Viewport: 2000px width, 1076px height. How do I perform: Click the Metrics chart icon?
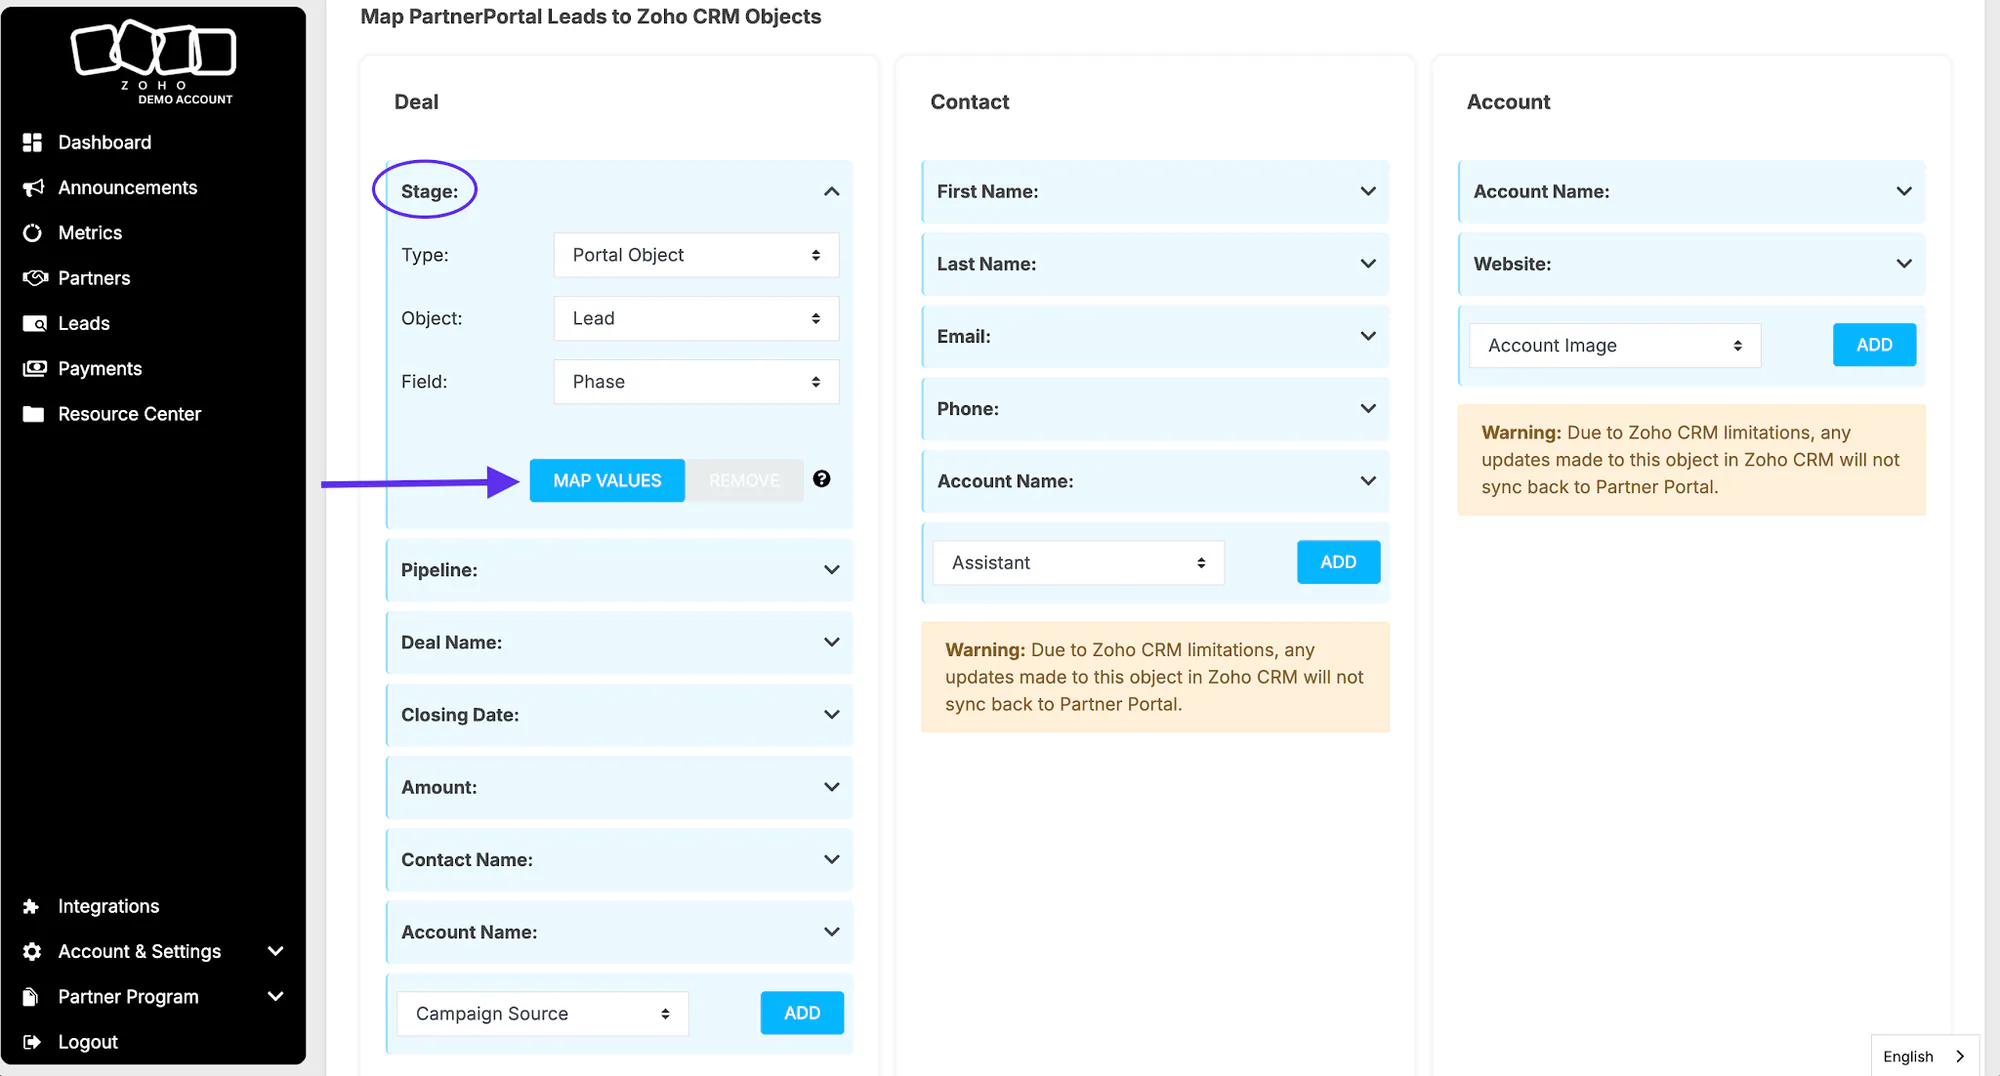(x=33, y=233)
